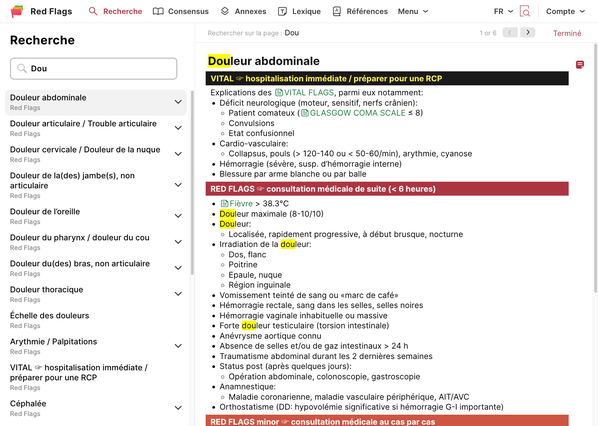598x426 pixels.
Task: Open the VITAL FLAGS link
Action: (309, 93)
